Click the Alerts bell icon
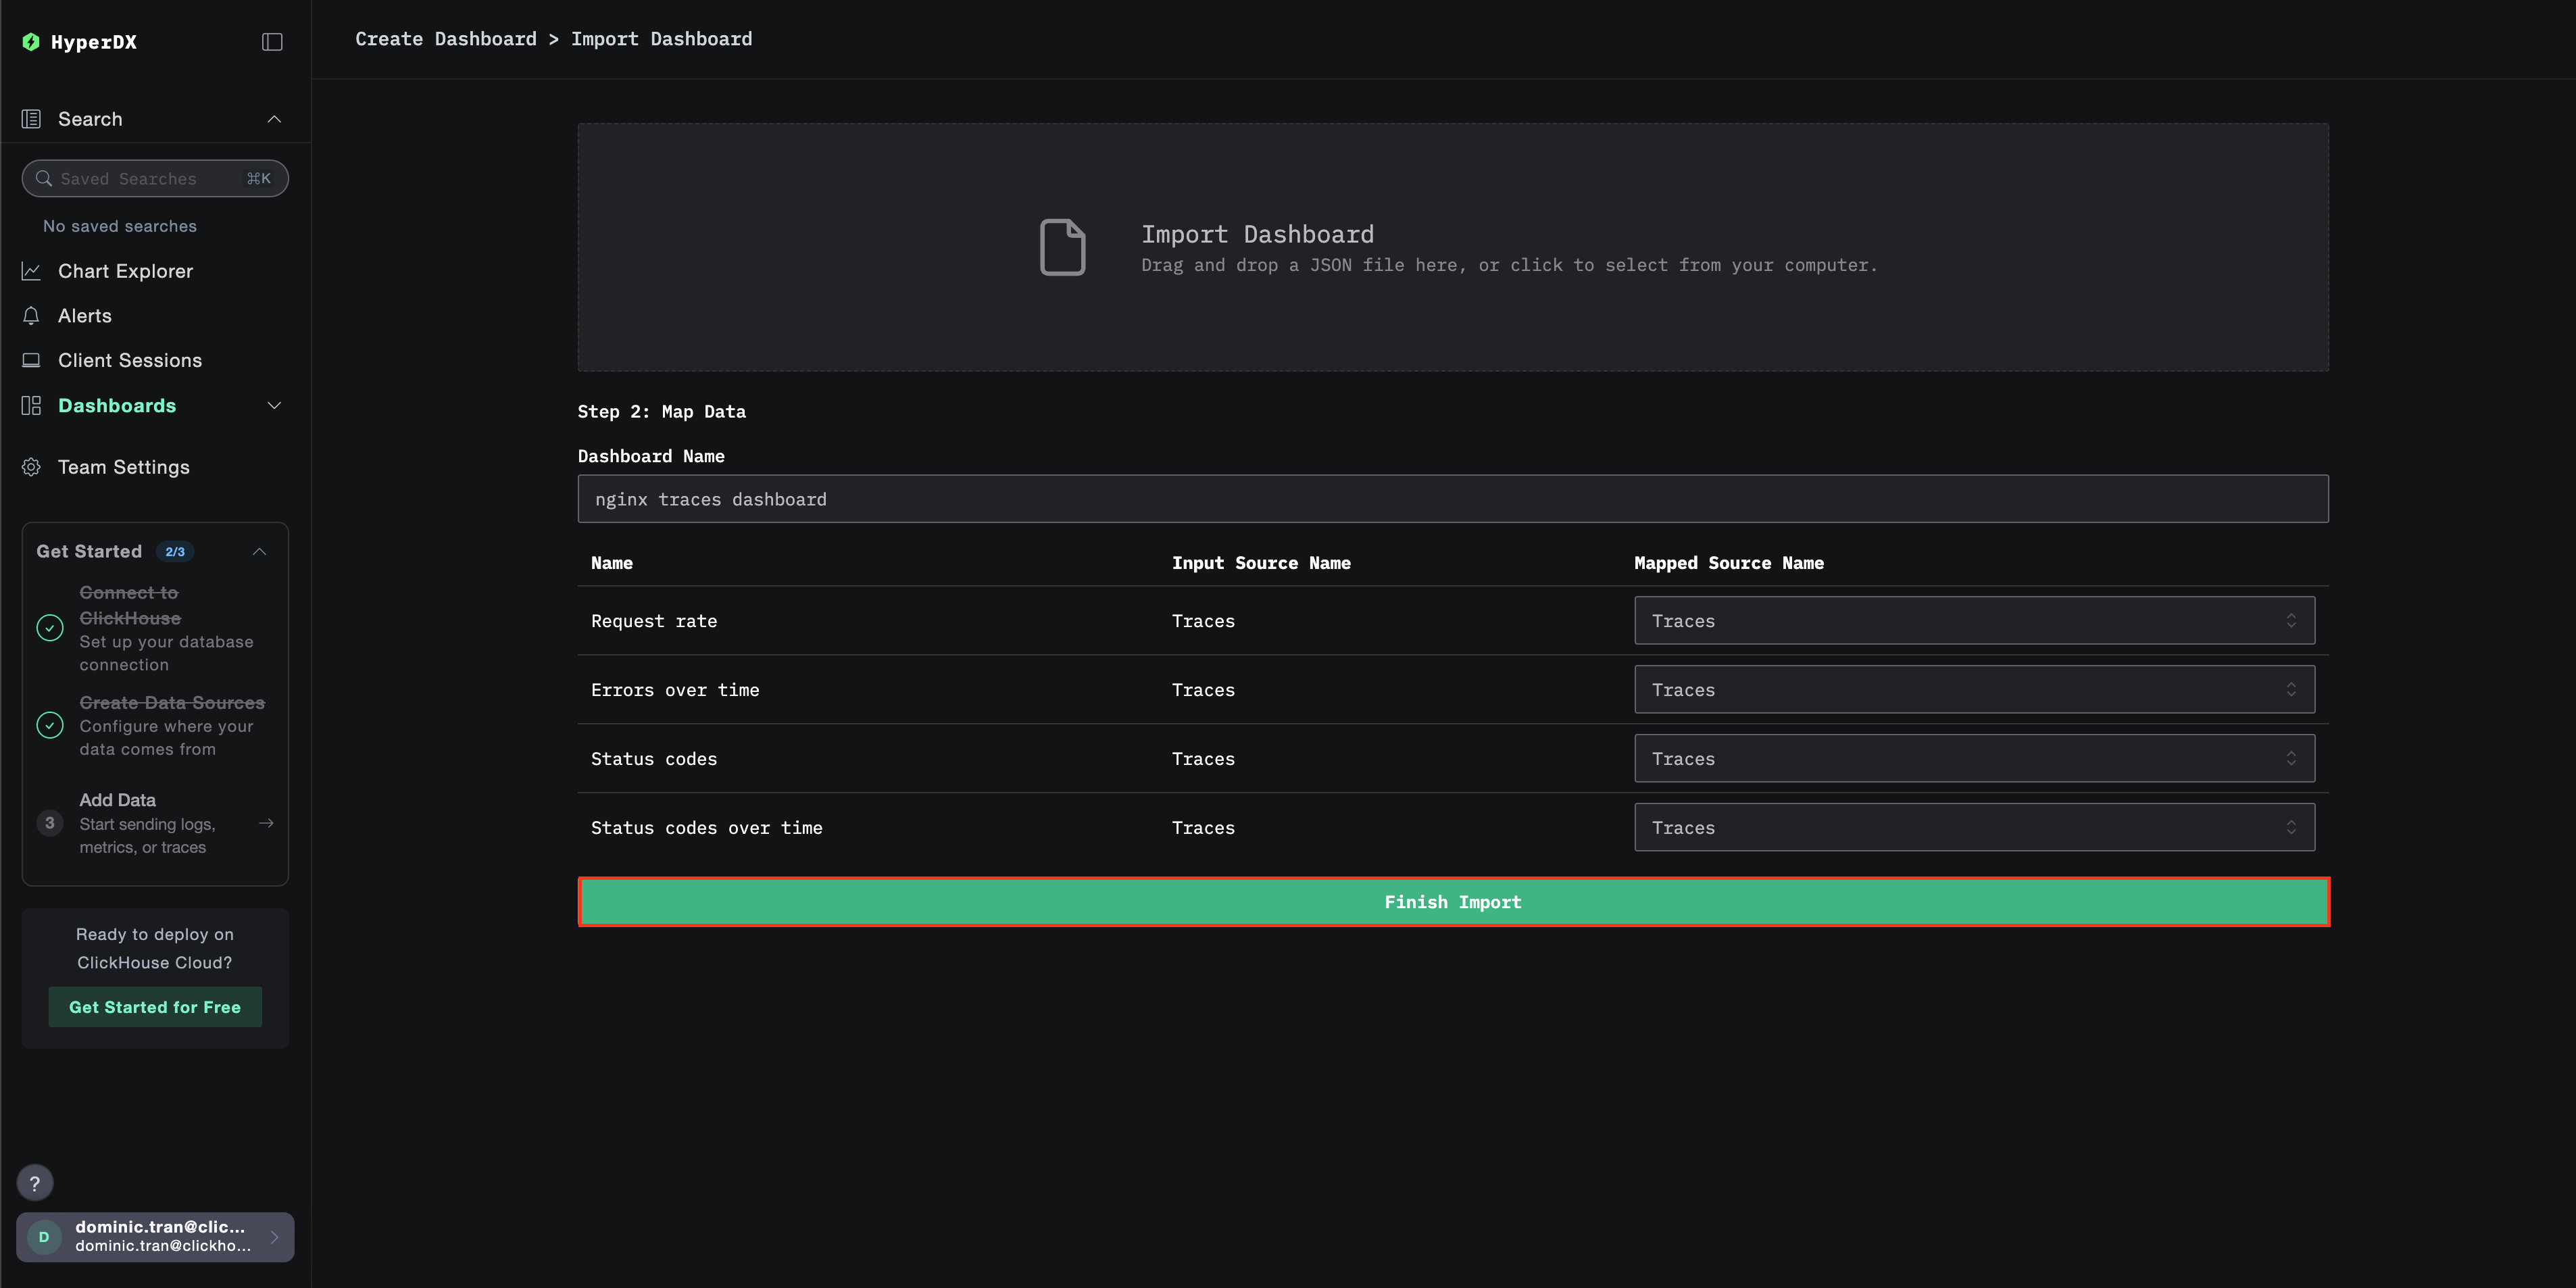The image size is (2576, 1288). pyautogui.click(x=31, y=316)
